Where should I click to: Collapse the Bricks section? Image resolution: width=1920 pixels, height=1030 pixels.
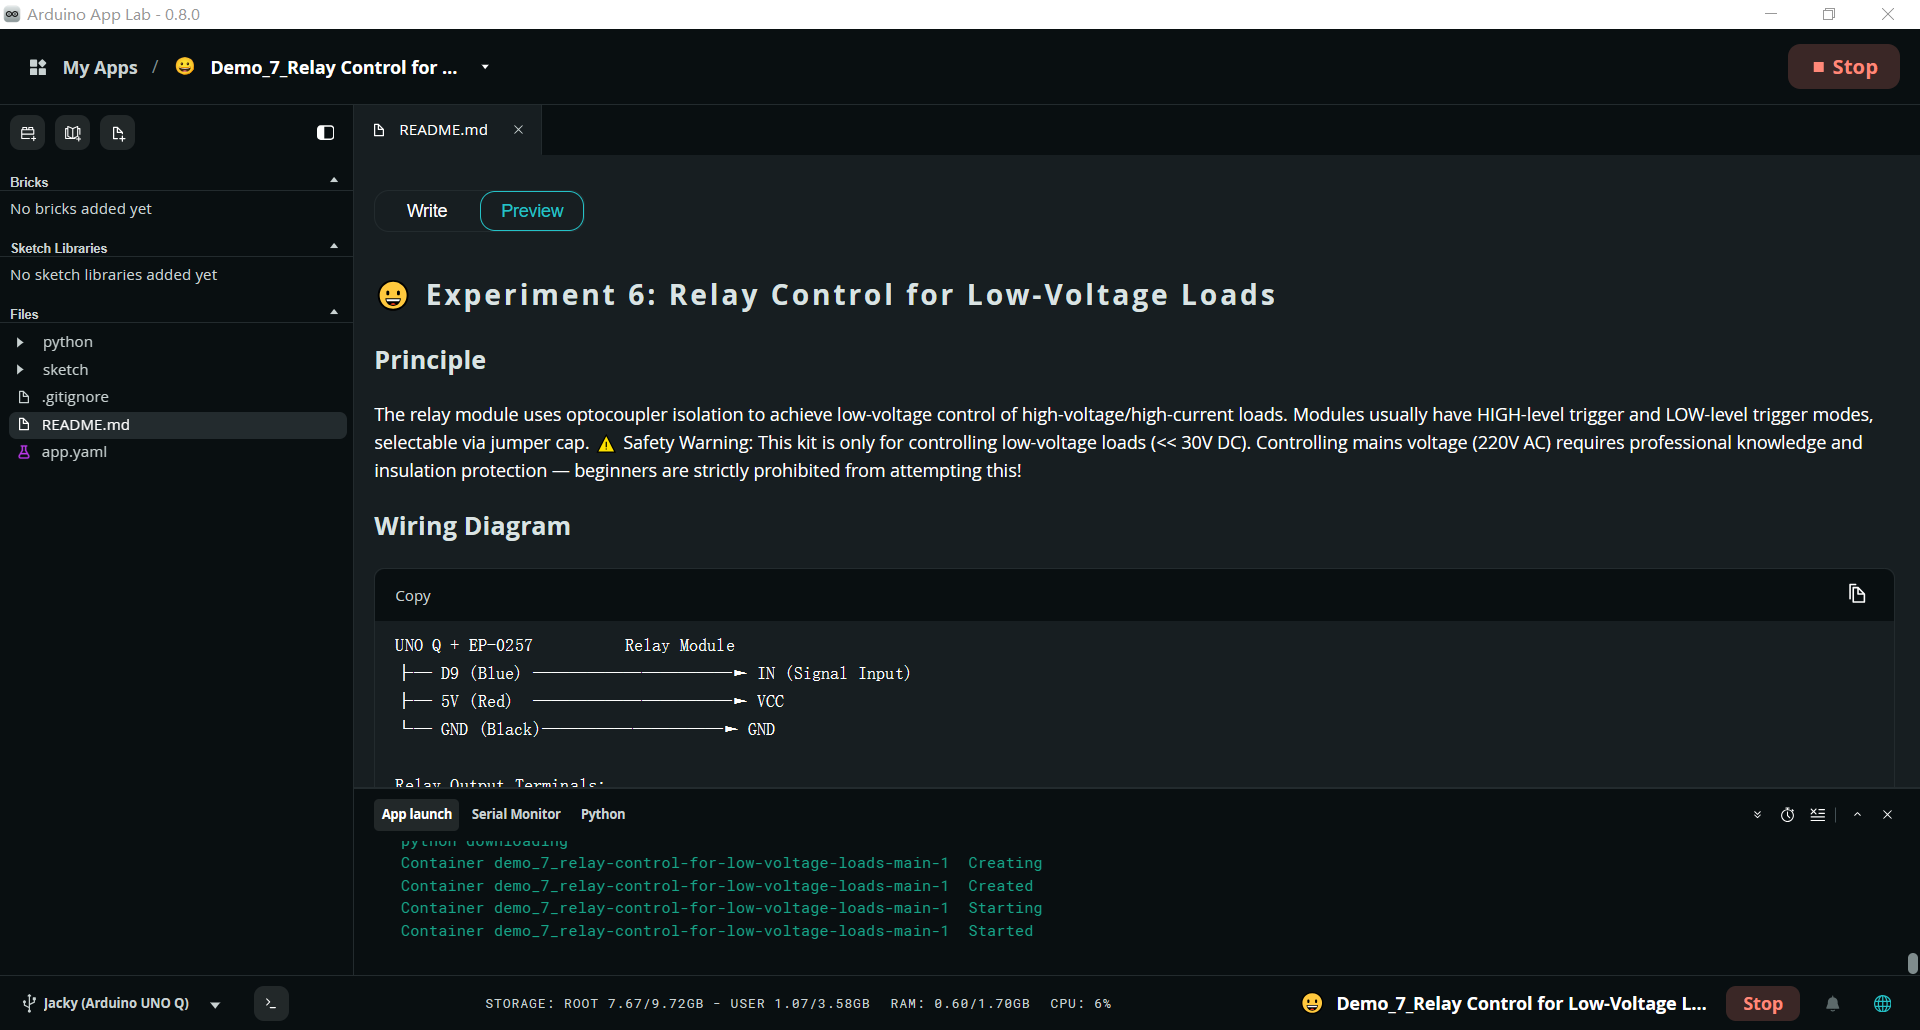[x=334, y=181]
